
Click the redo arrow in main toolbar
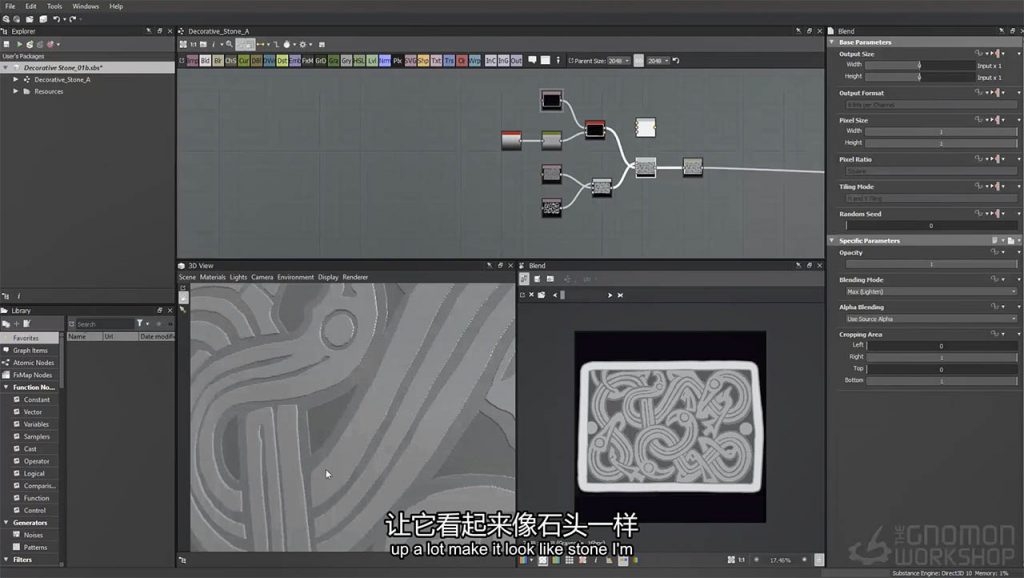pyautogui.click(x=72, y=19)
